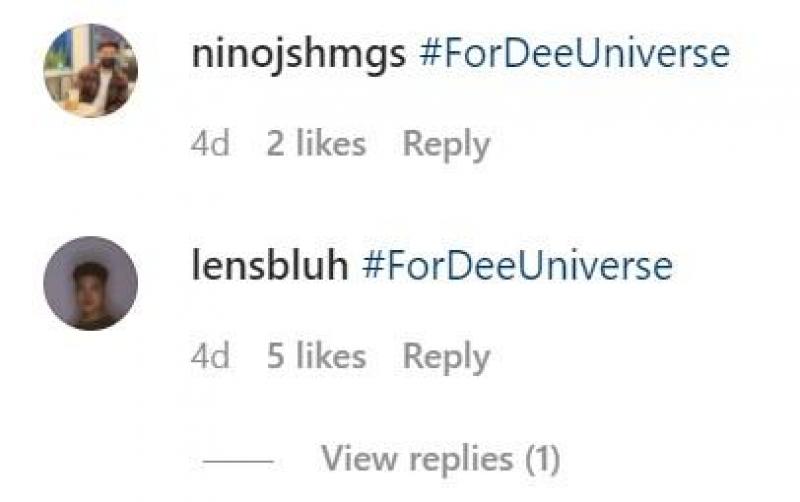The width and height of the screenshot is (800, 502).
Task: View the 5 likes on lensbluh comment
Action: (x=316, y=357)
